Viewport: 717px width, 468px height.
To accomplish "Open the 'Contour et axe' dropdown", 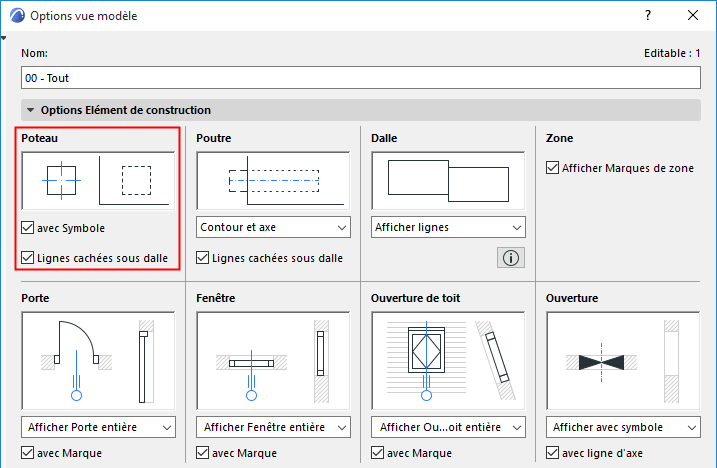I will [x=273, y=228].
